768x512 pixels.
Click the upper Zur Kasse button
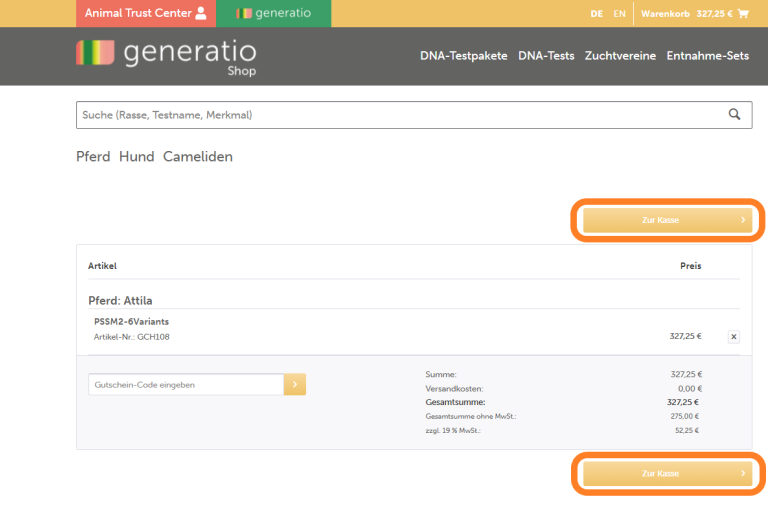pos(667,220)
